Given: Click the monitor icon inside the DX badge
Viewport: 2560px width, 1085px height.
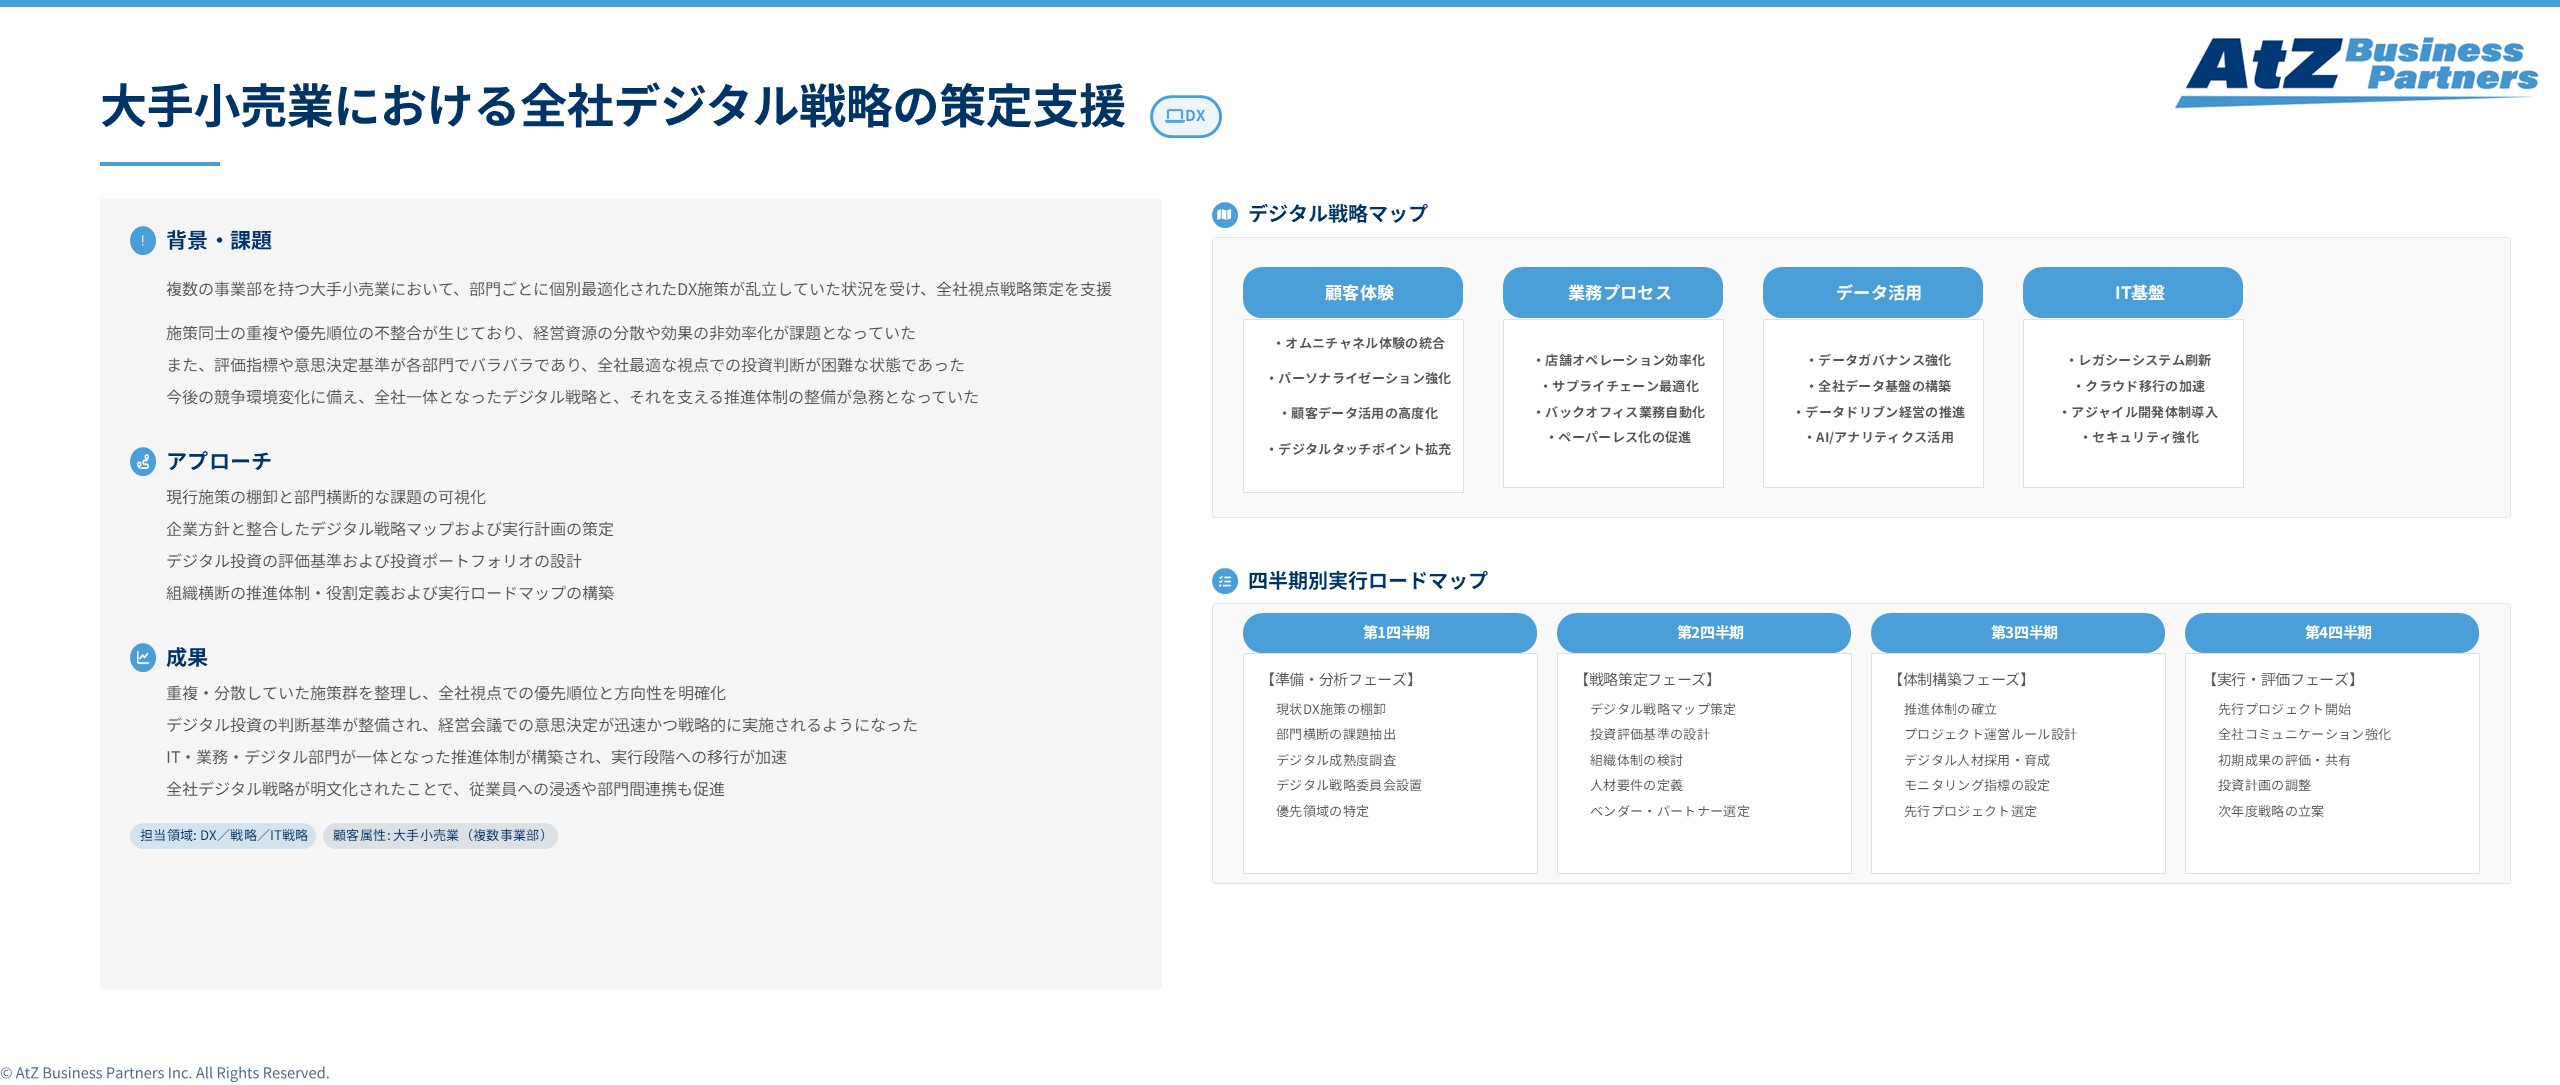Looking at the screenshot, I should click(1176, 116).
